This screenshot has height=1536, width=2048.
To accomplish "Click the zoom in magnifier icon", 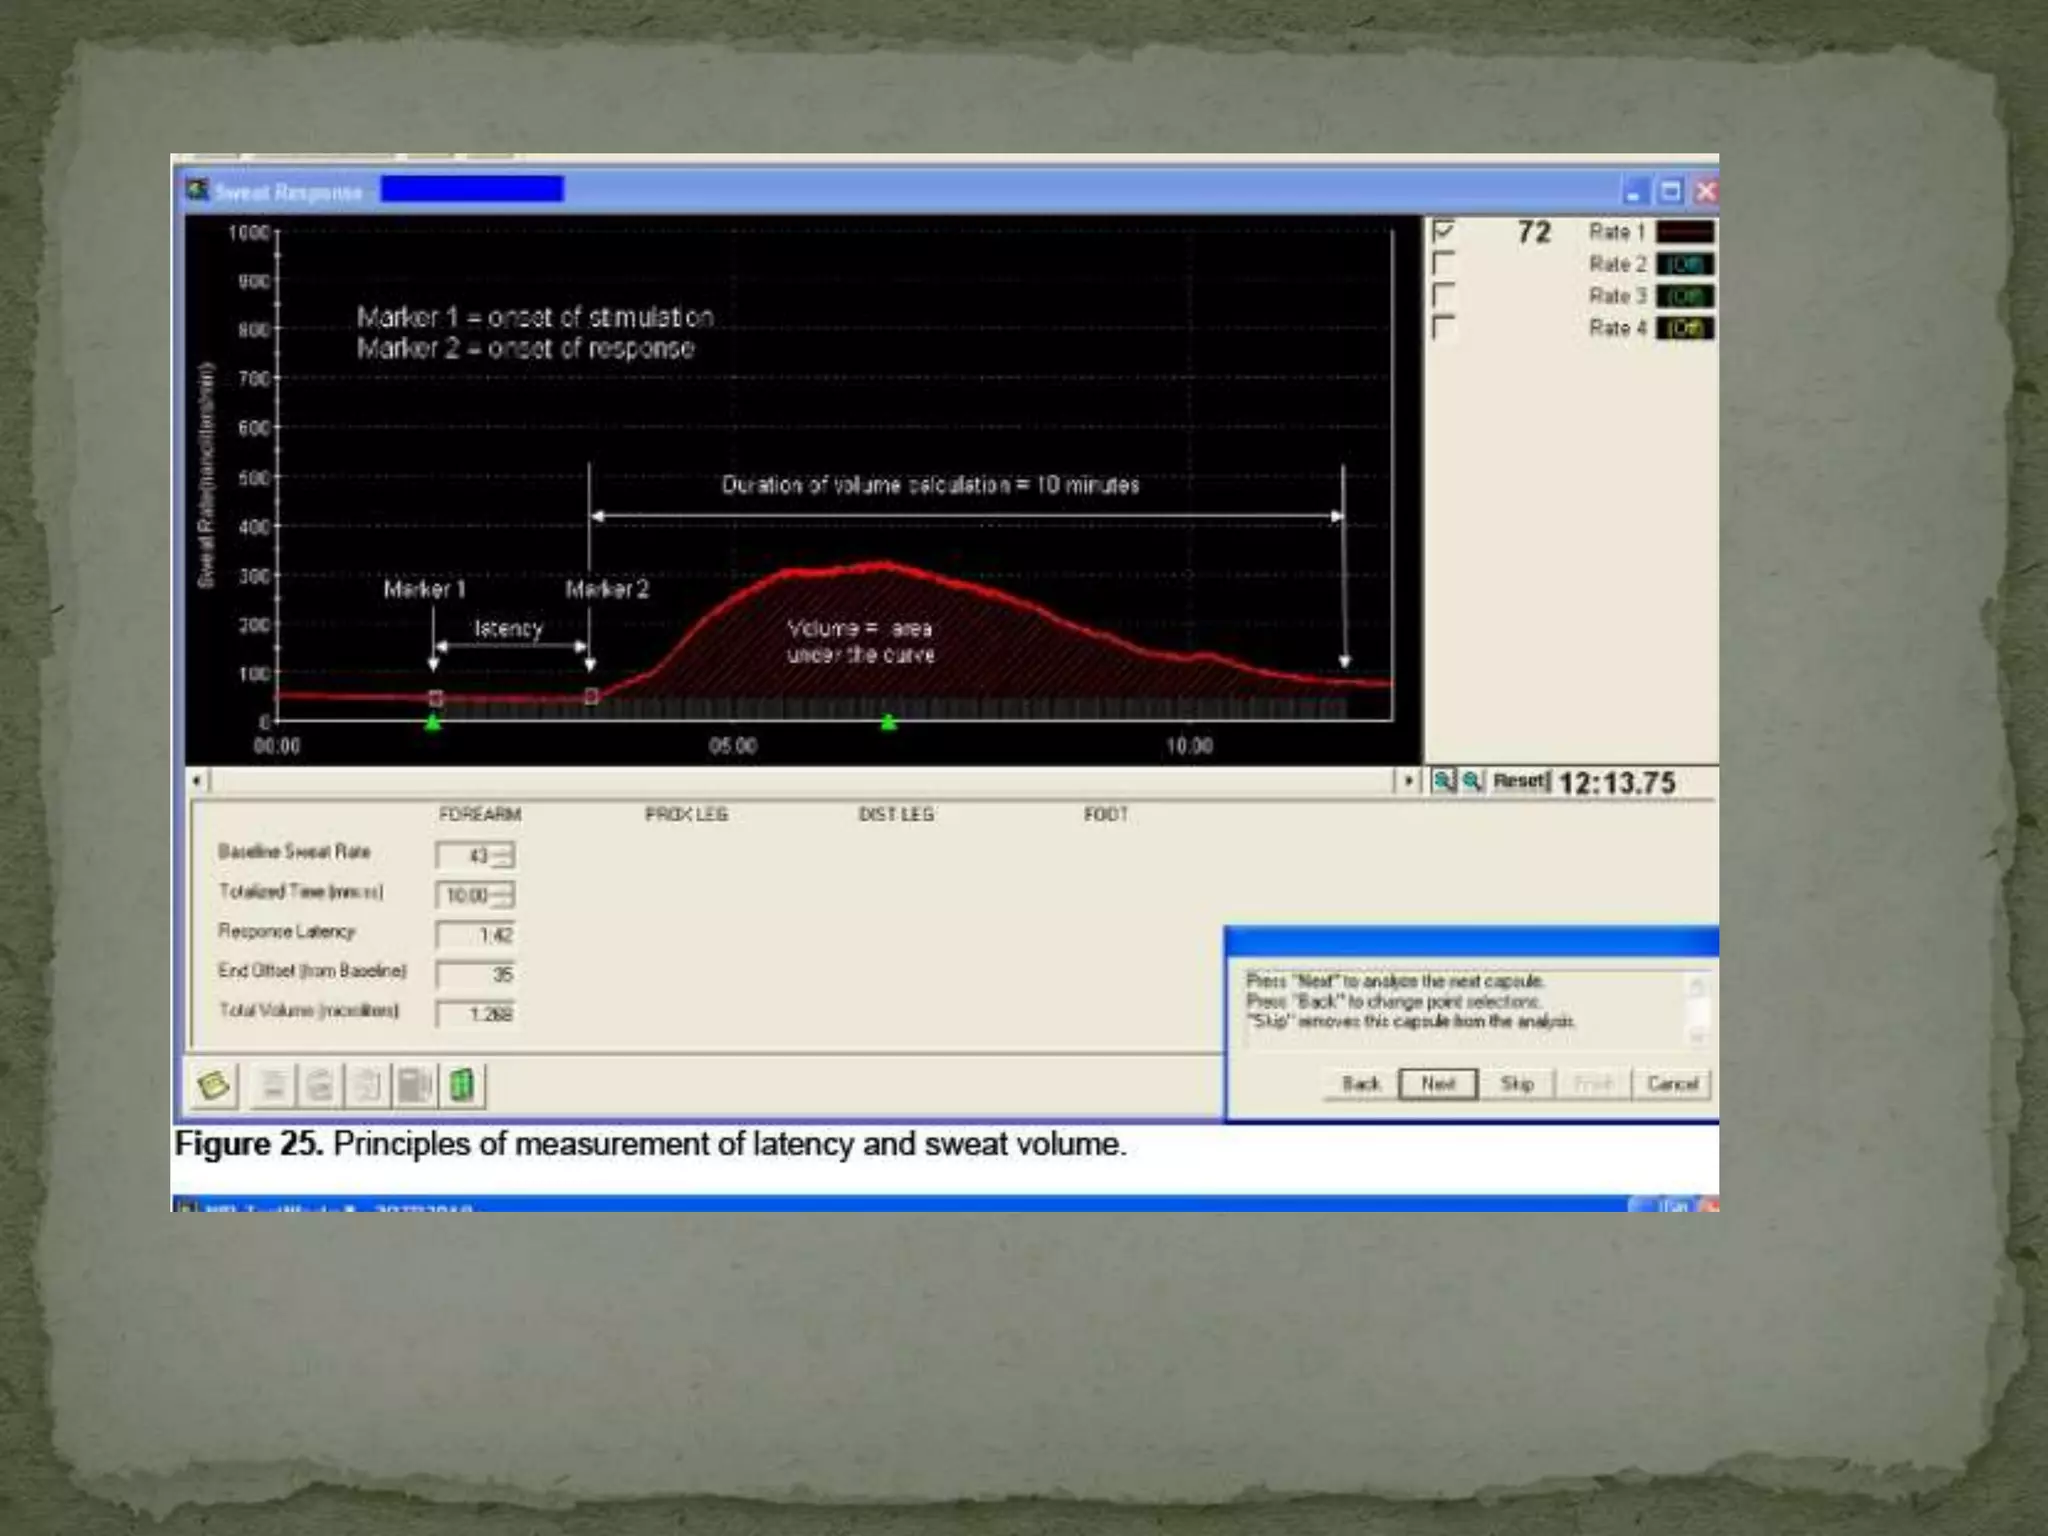I will point(1443,781).
